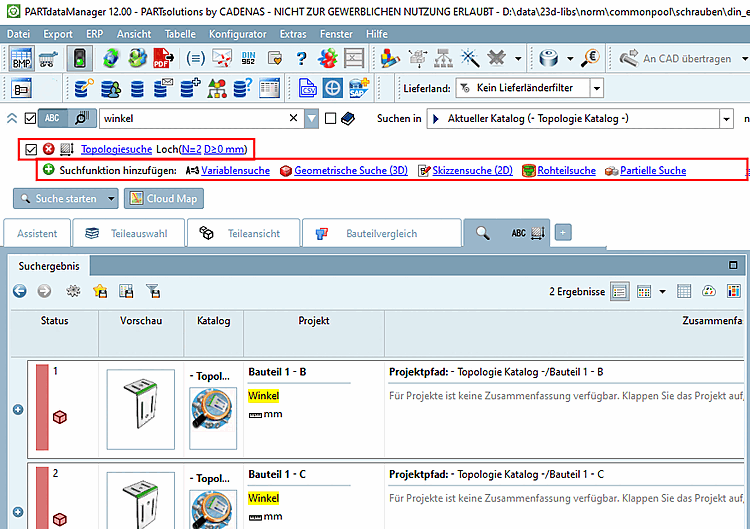Switch to list view in results toolbar

619,291
